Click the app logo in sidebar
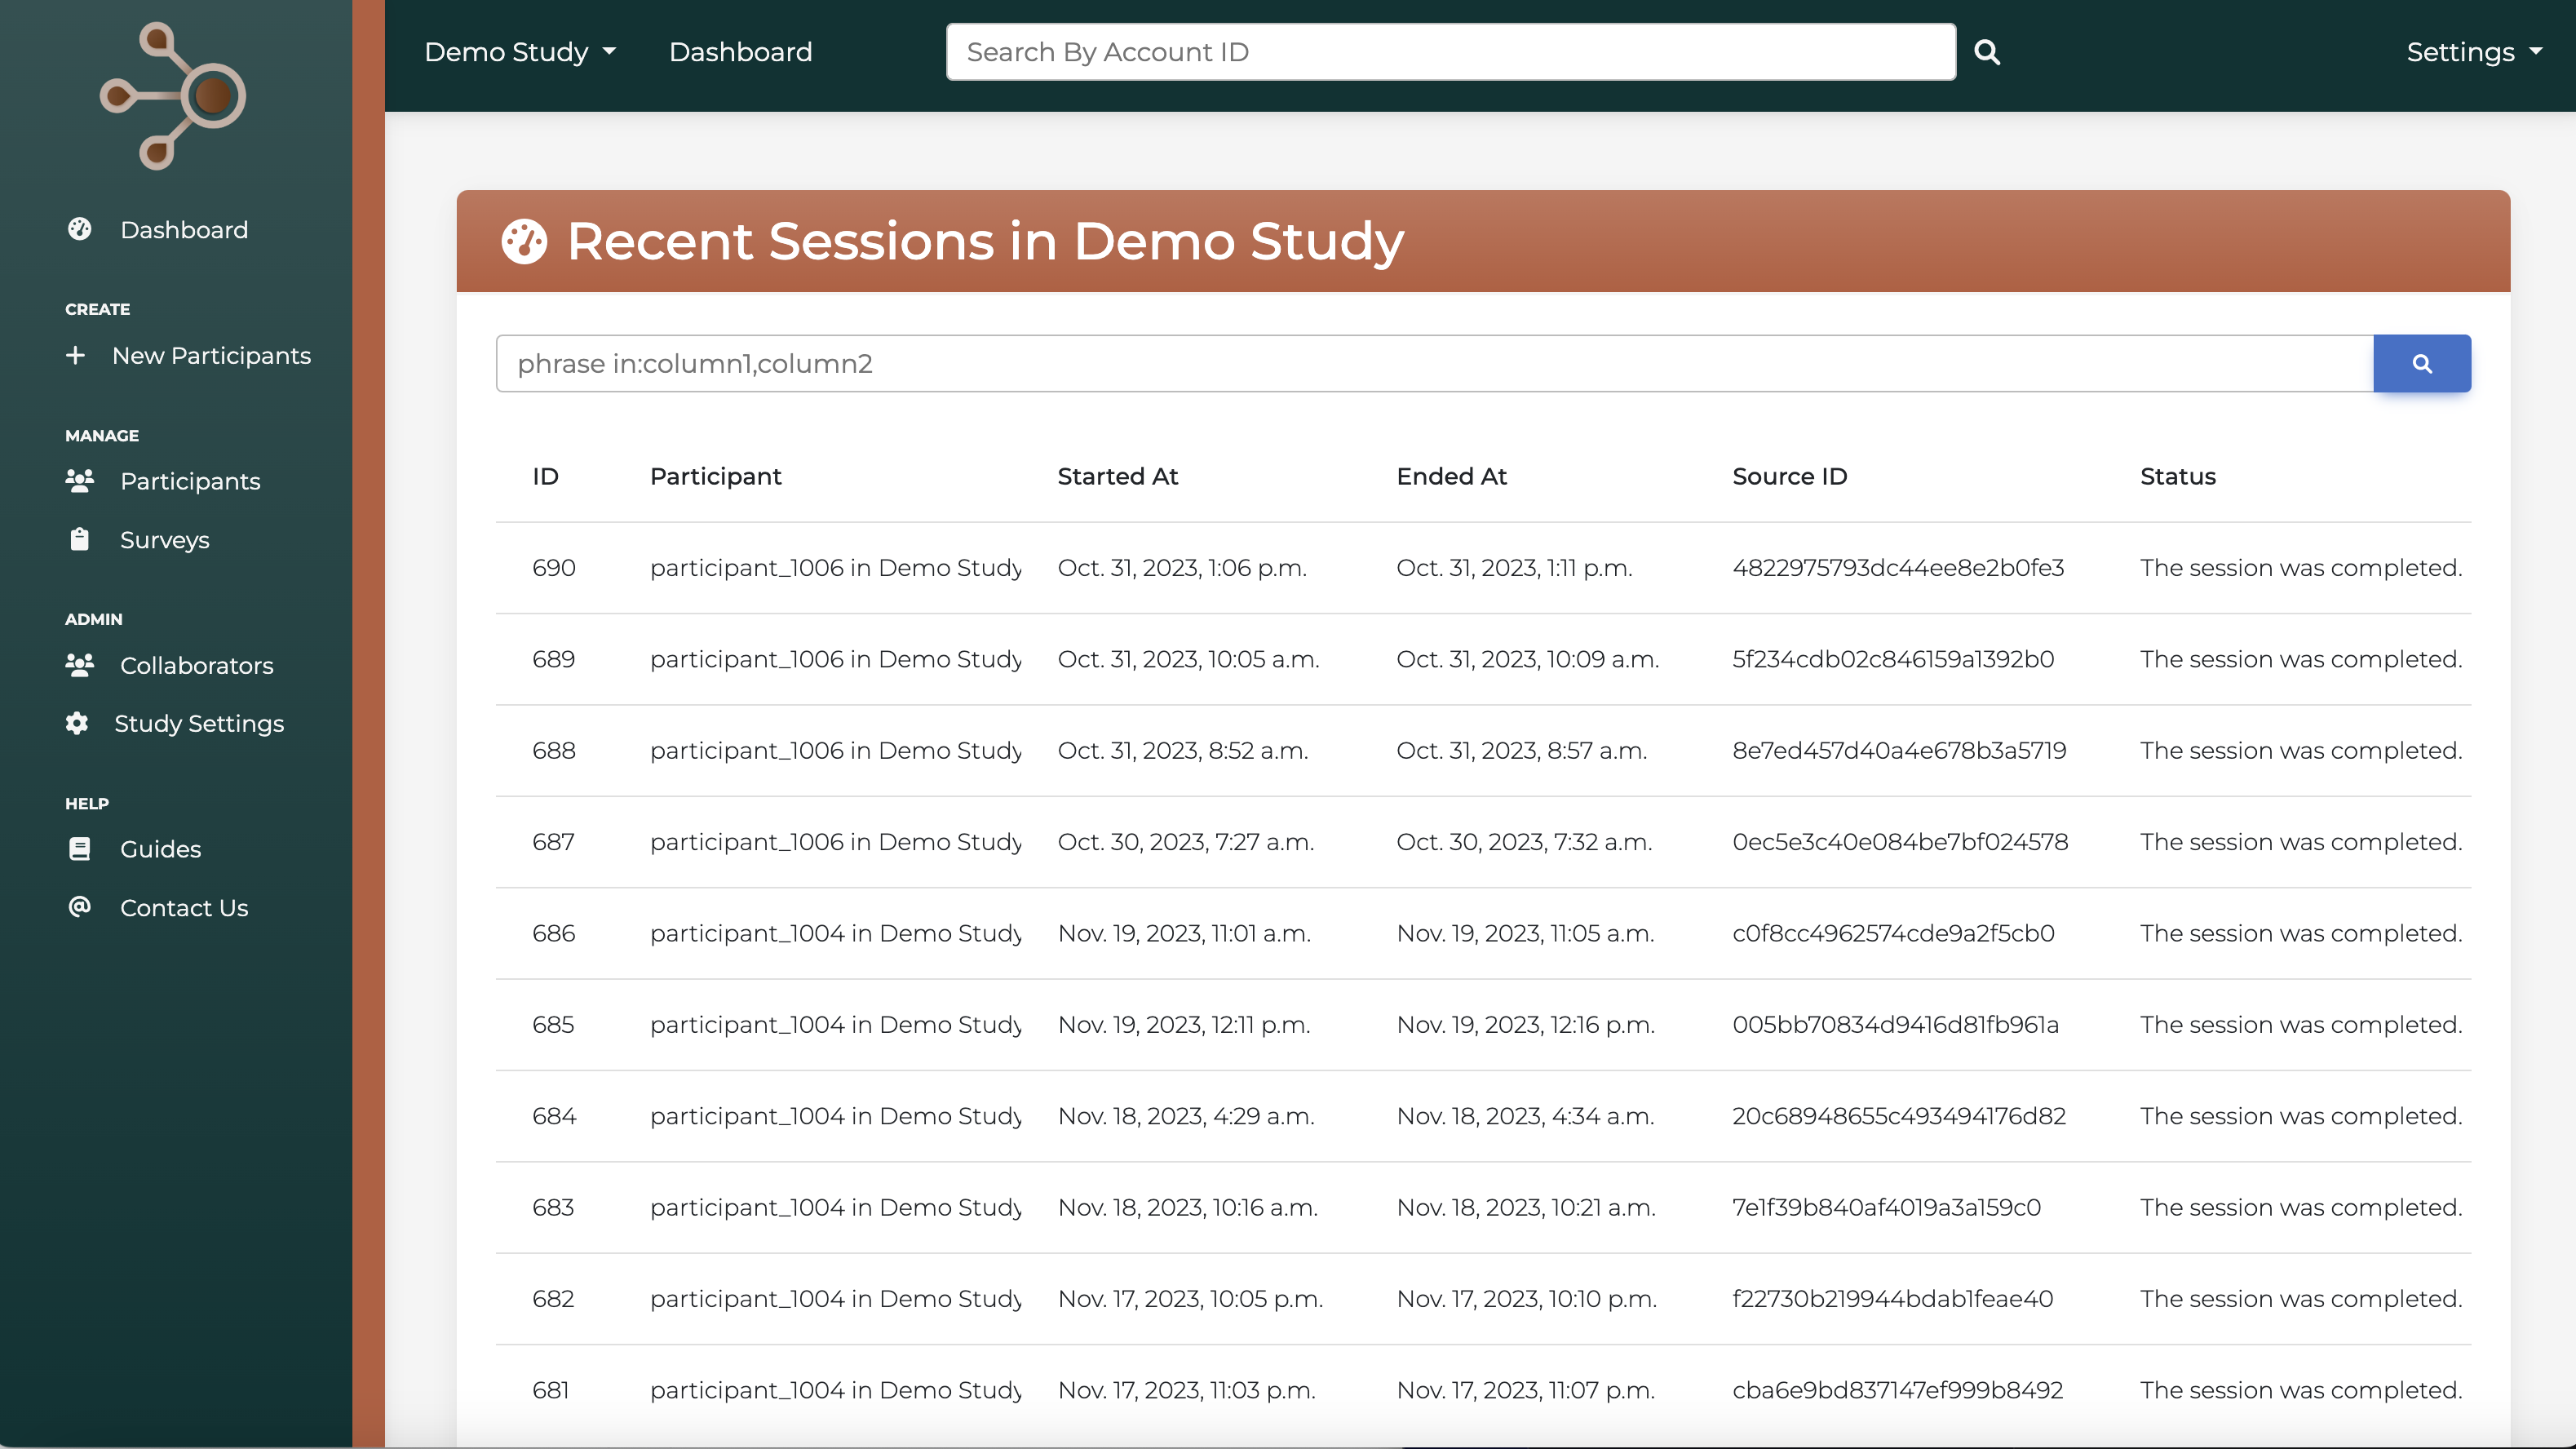 [173, 96]
